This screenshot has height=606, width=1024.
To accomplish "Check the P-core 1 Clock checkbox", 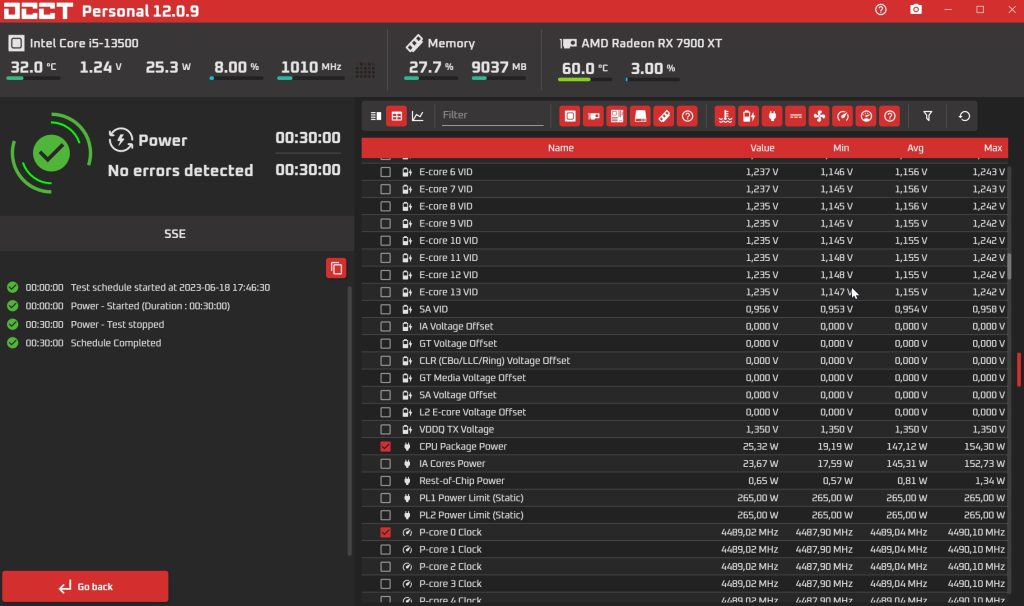I will click(x=385, y=549).
